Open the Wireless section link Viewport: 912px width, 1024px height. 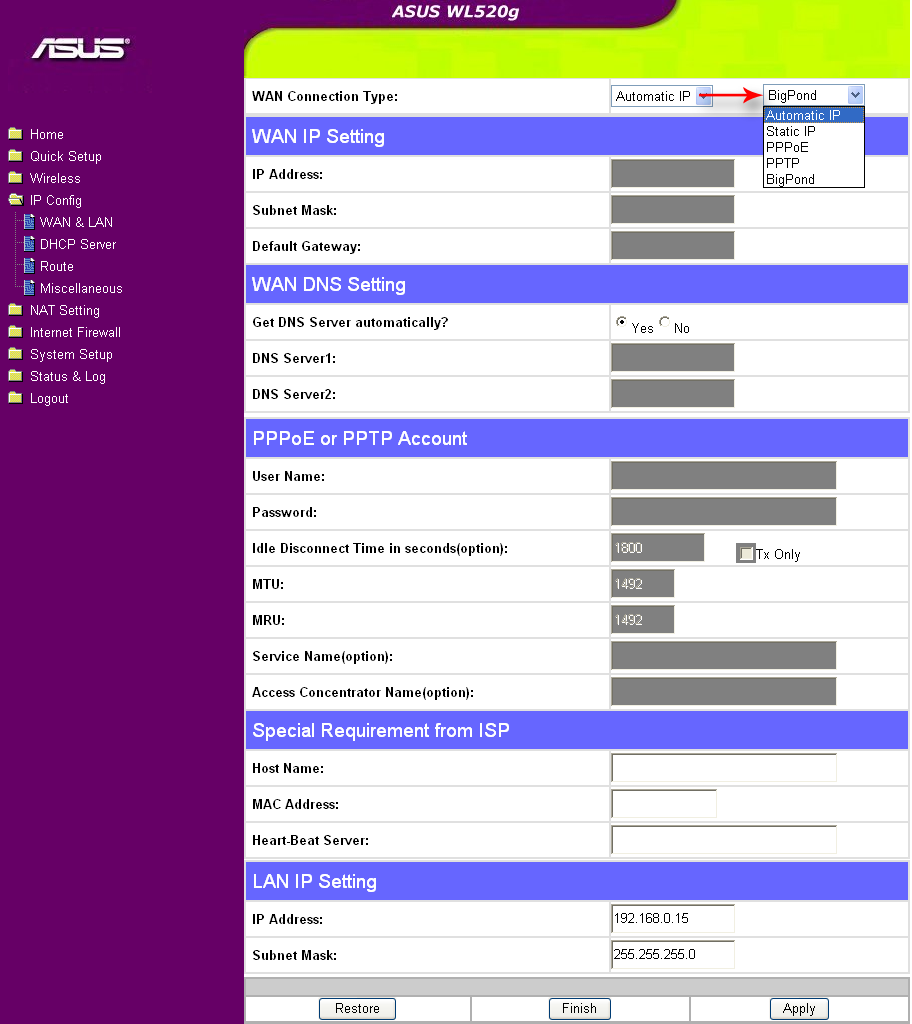pos(56,178)
